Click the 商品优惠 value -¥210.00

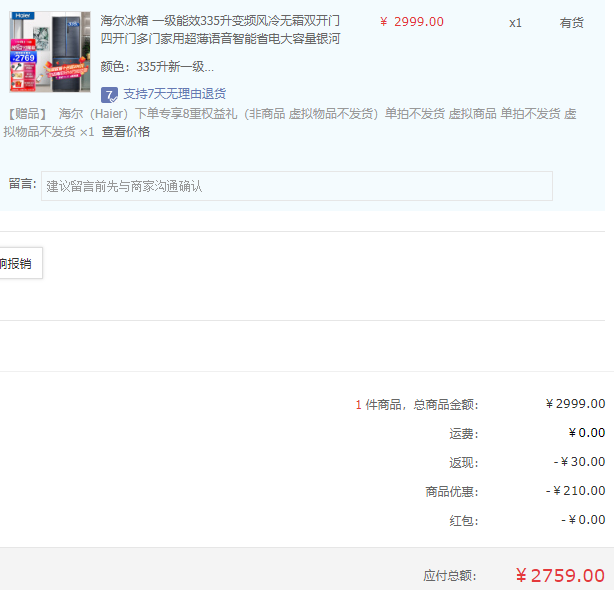(575, 491)
